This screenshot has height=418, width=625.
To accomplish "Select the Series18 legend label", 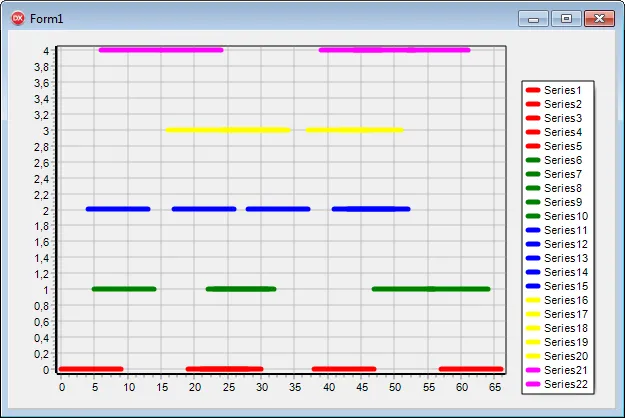I will [566, 328].
